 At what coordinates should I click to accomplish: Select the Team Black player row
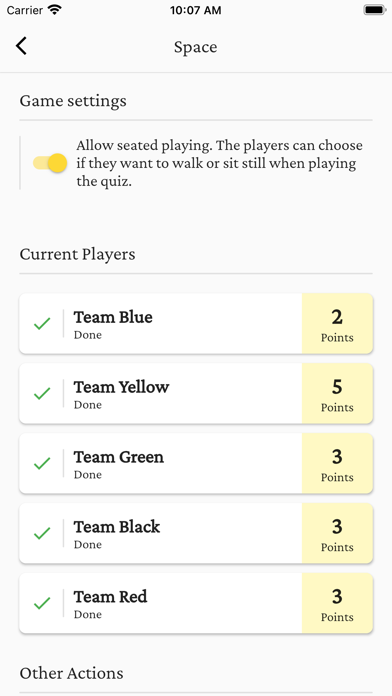coord(196,533)
